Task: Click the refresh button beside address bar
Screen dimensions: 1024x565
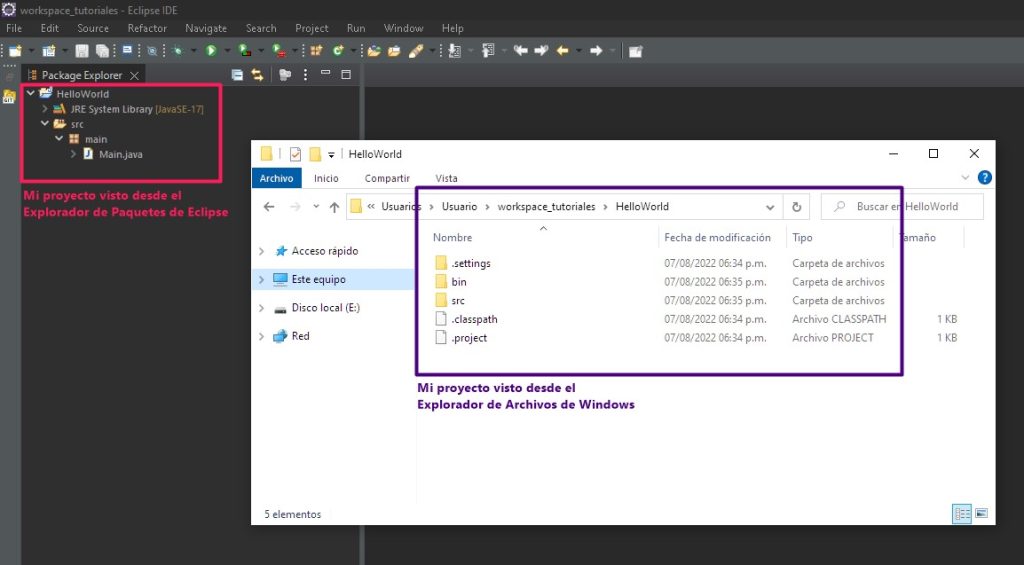Action: coord(796,207)
